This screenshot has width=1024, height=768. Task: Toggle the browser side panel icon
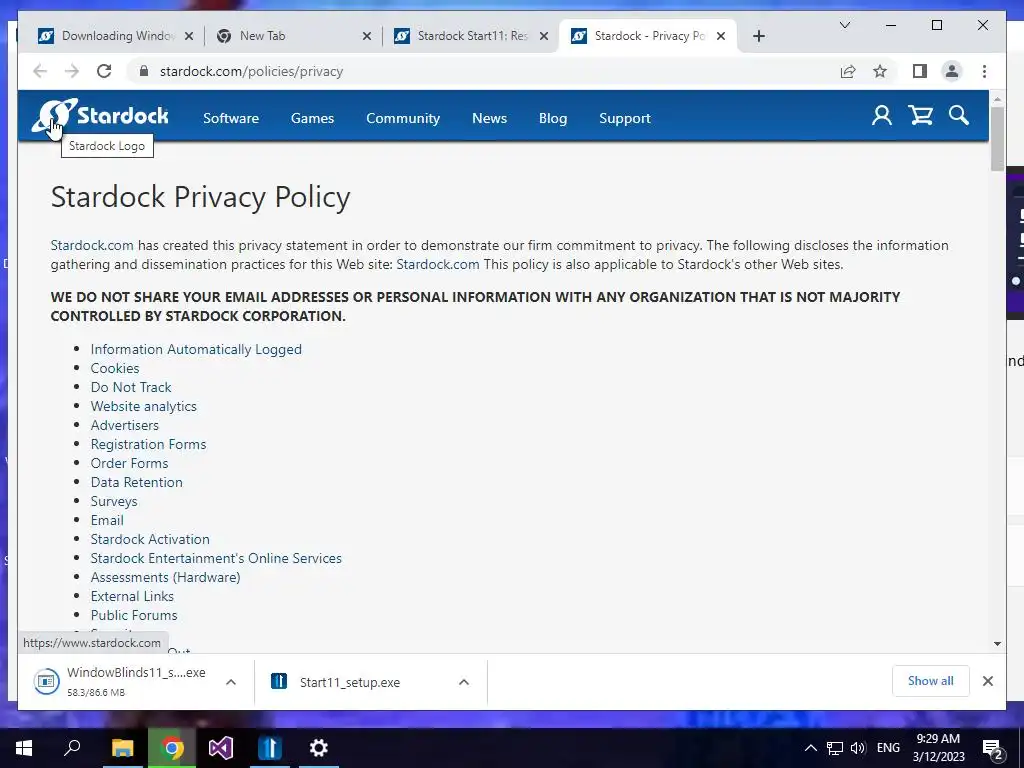pos(920,71)
